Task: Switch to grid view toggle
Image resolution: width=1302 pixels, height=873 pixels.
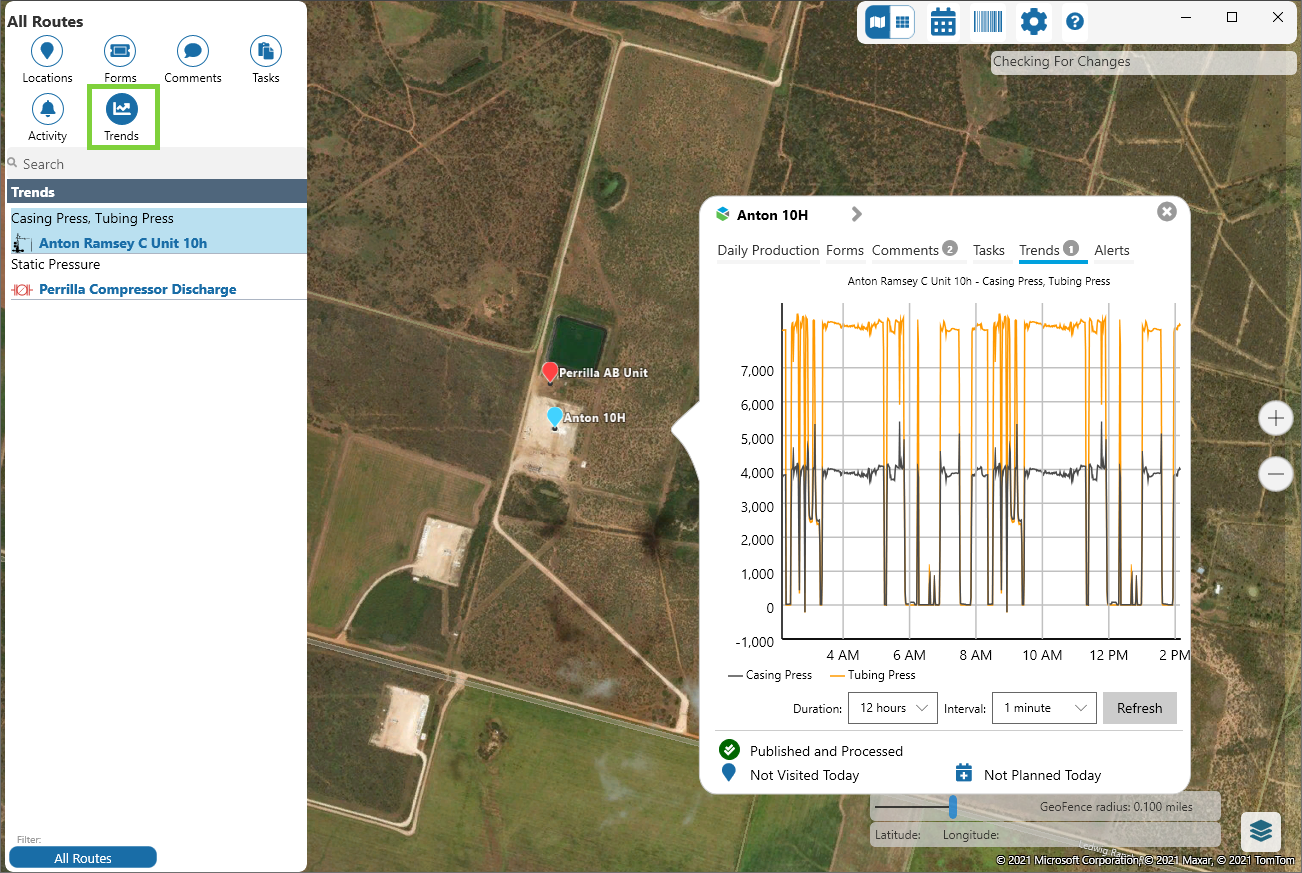Action: point(902,22)
